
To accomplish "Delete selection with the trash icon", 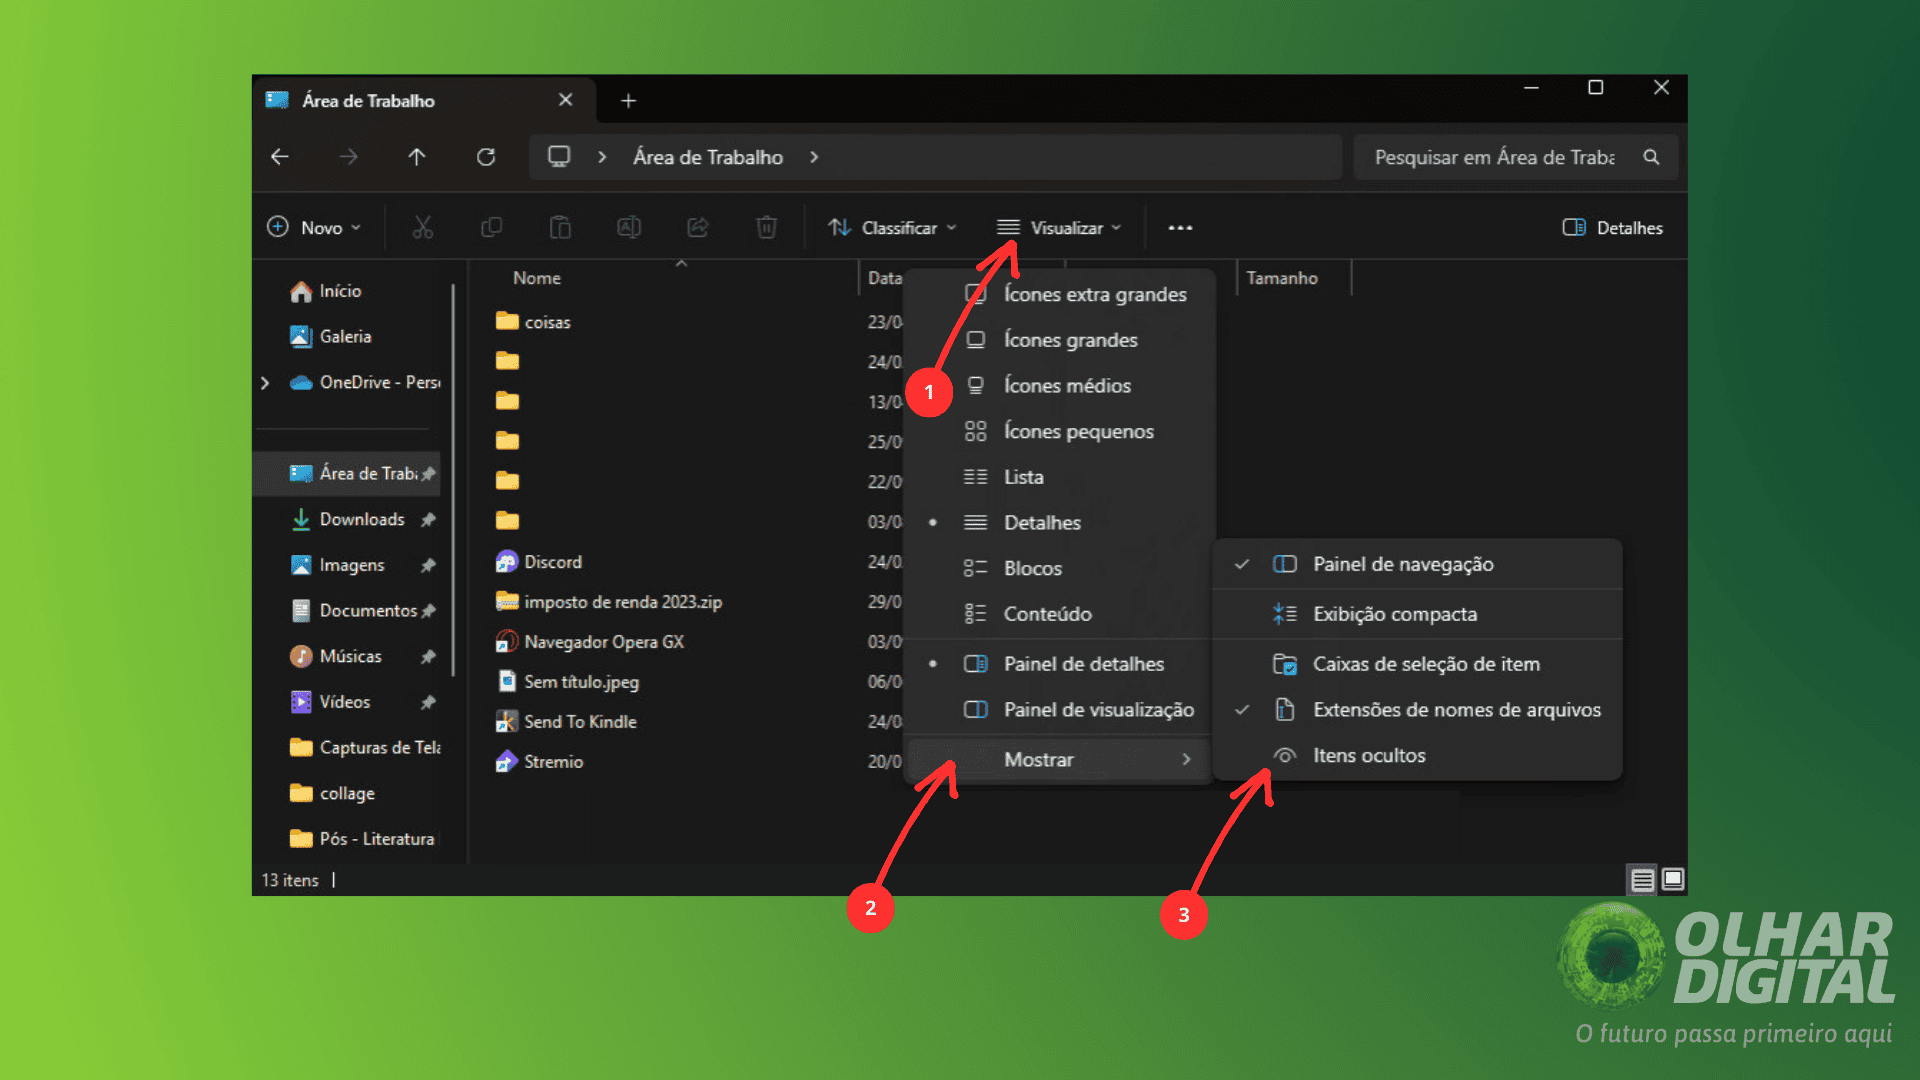I will pos(766,227).
